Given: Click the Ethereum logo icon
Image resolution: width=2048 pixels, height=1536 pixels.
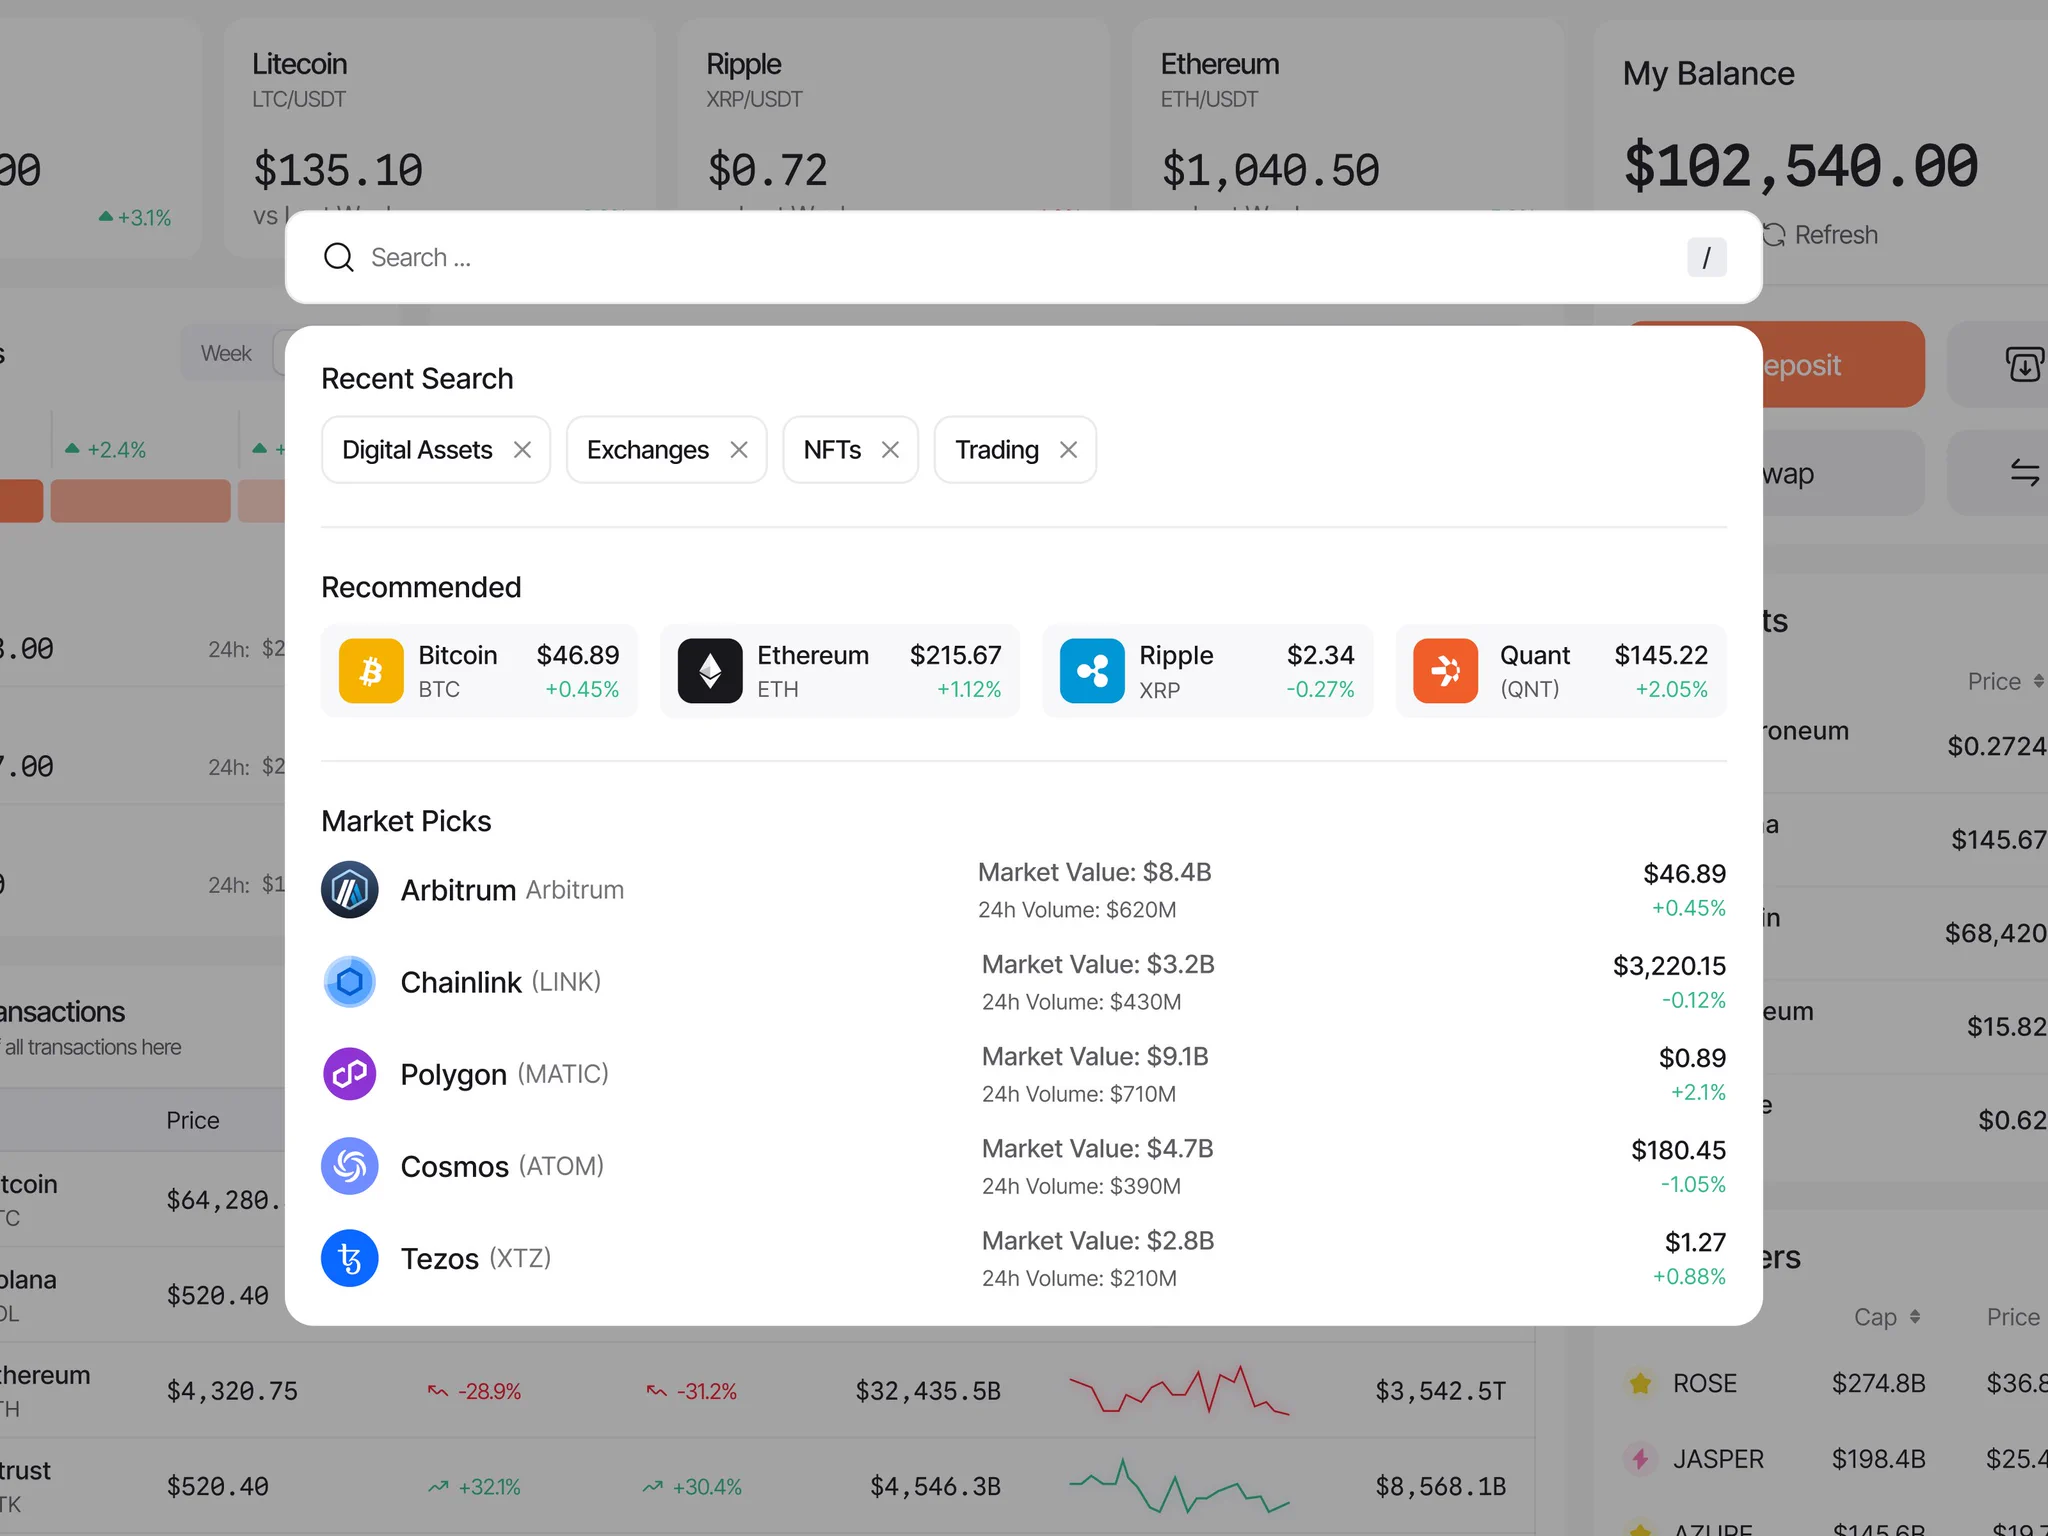Looking at the screenshot, I should (710, 671).
